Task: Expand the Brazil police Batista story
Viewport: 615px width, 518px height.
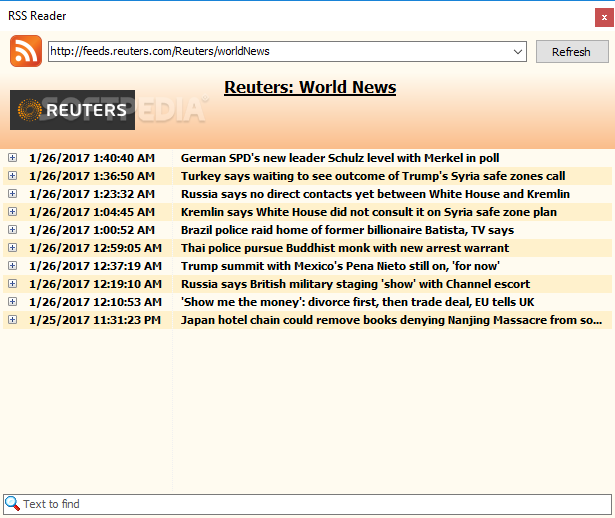Action: coord(13,230)
